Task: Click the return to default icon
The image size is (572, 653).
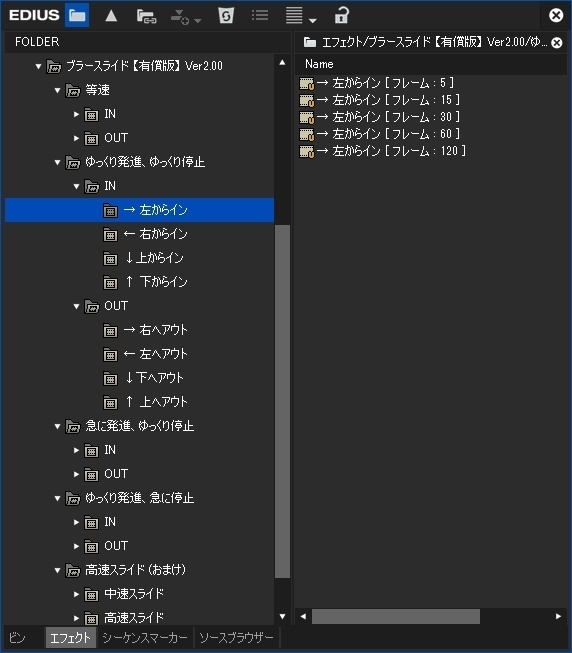Action: point(226,16)
